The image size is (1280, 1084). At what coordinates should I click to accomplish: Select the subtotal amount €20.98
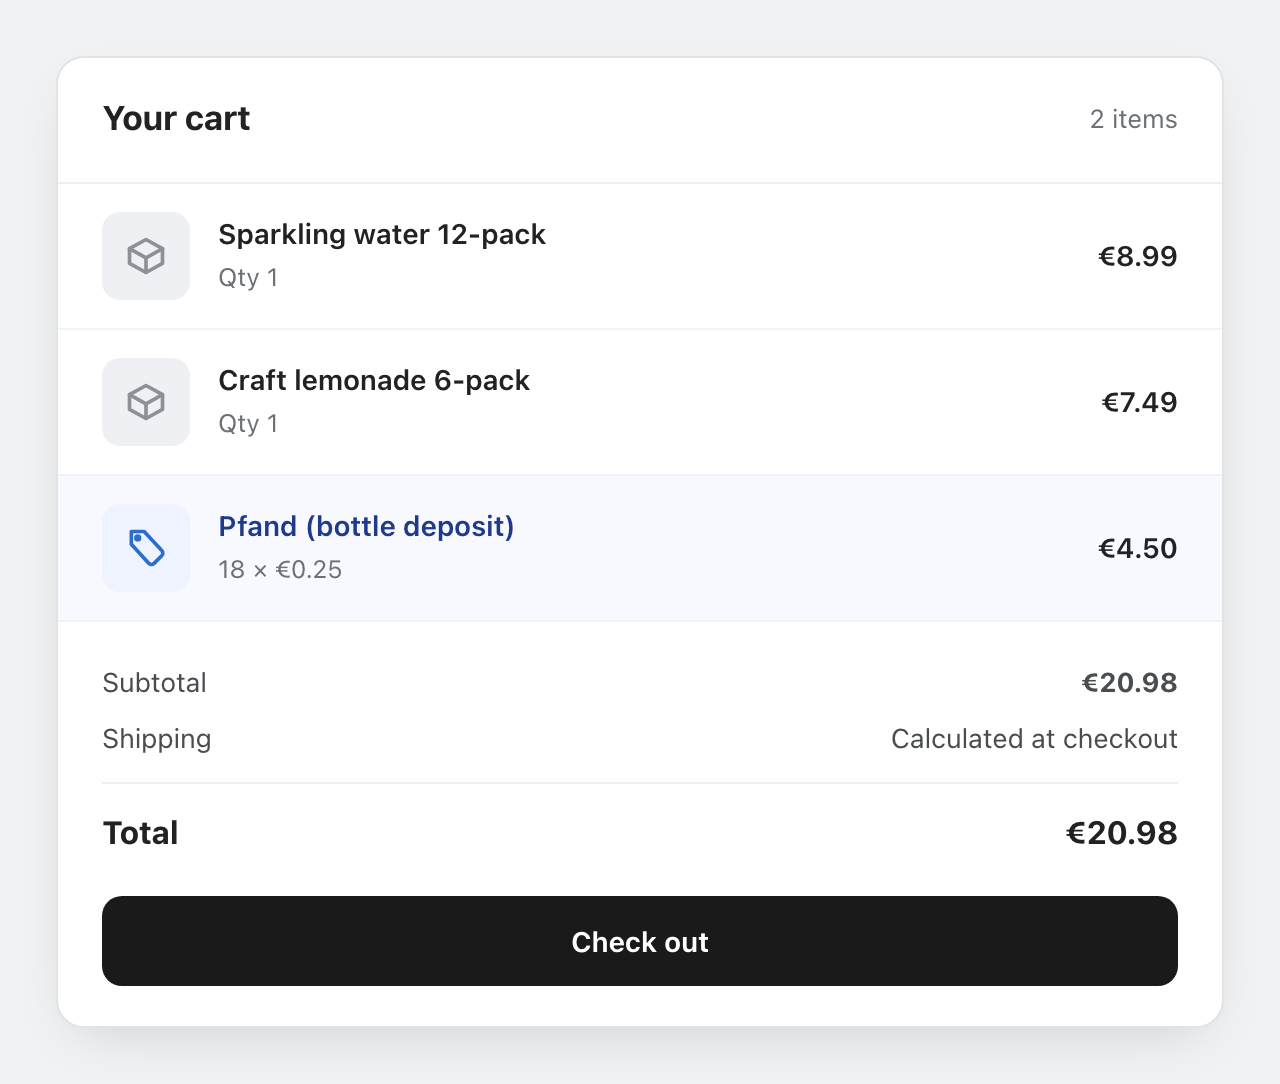(1130, 683)
